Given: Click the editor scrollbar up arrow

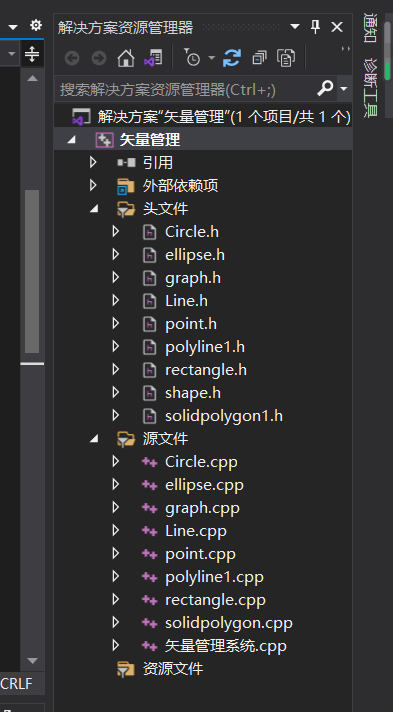Looking at the screenshot, I should point(32,79).
